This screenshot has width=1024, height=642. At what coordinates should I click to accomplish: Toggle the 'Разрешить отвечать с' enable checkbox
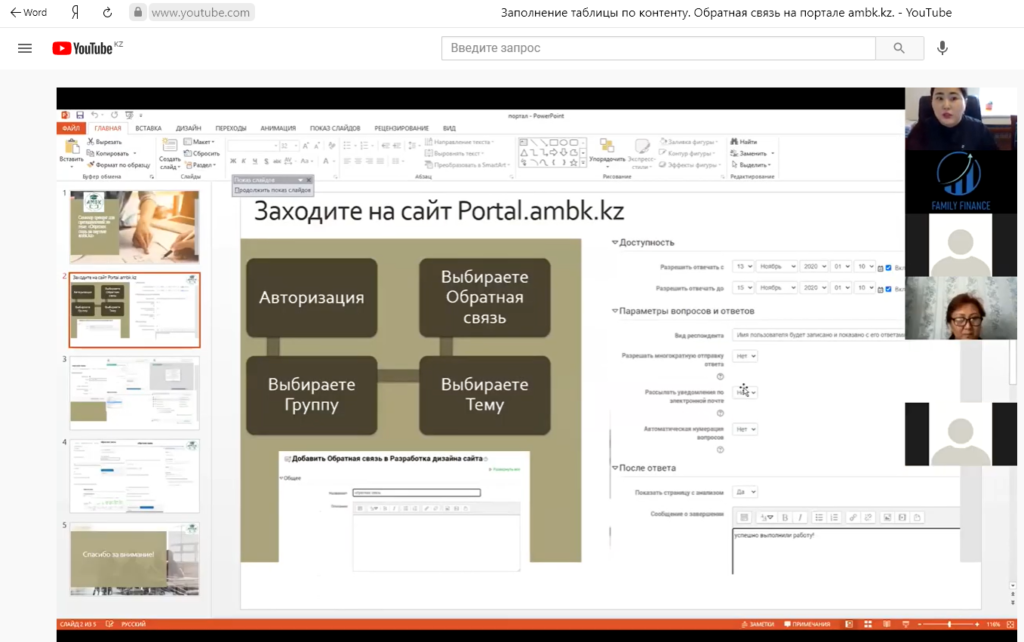[x=888, y=267]
